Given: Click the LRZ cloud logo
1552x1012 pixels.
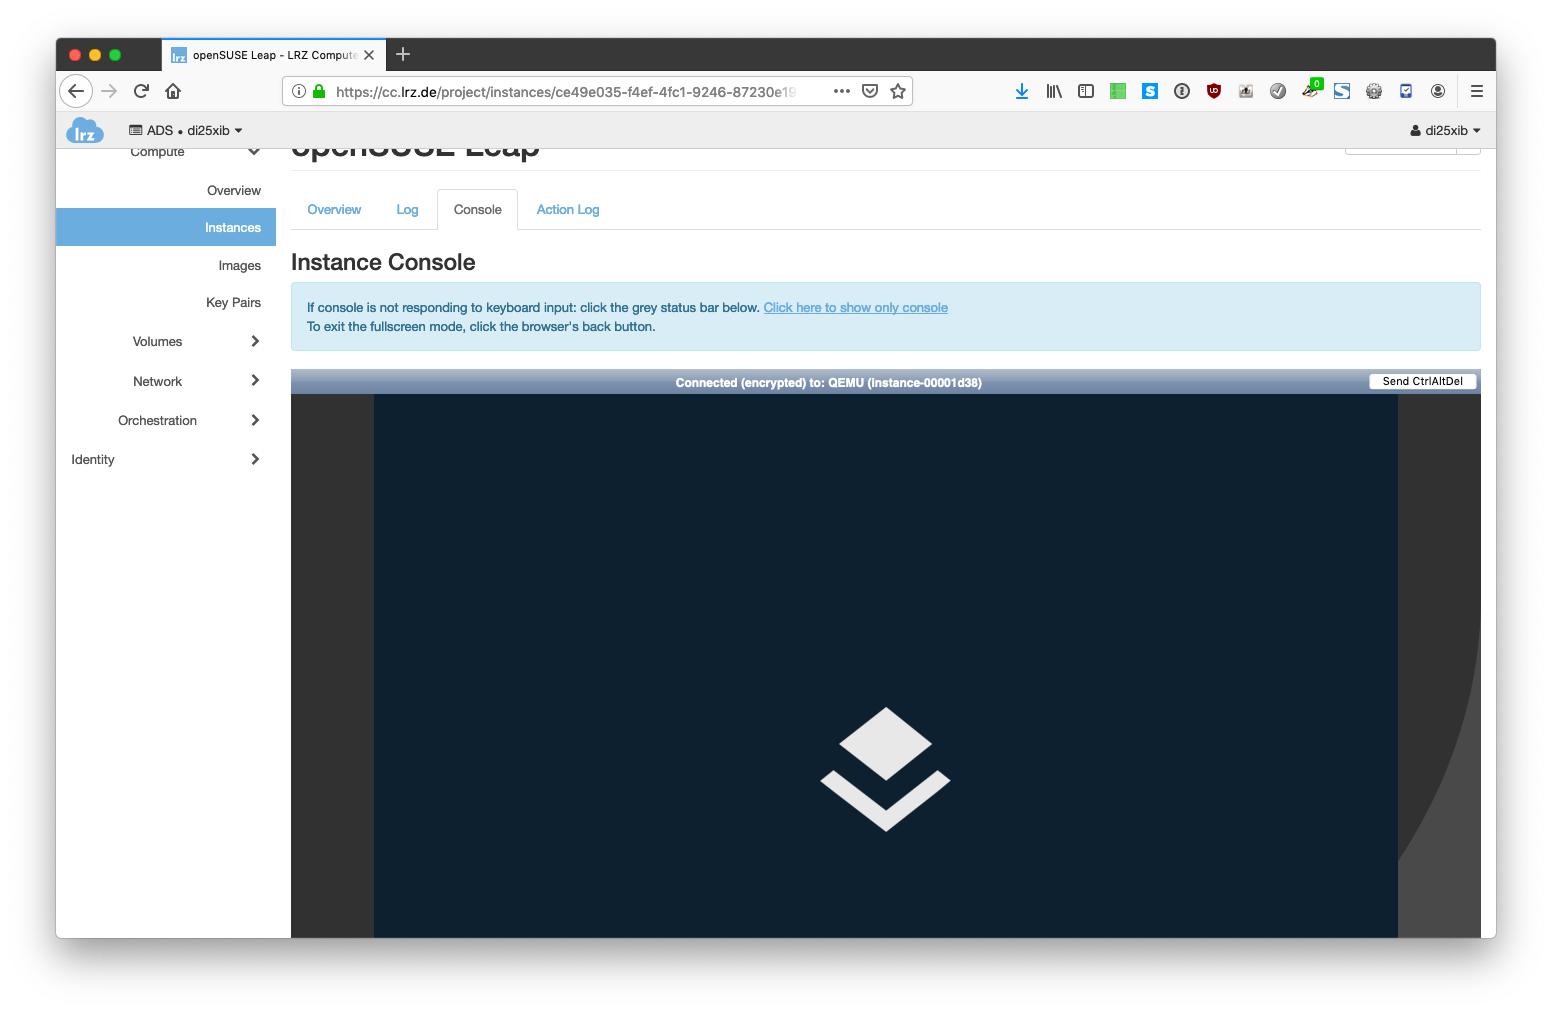Looking at the screenshot, I should tap(85, 131).
